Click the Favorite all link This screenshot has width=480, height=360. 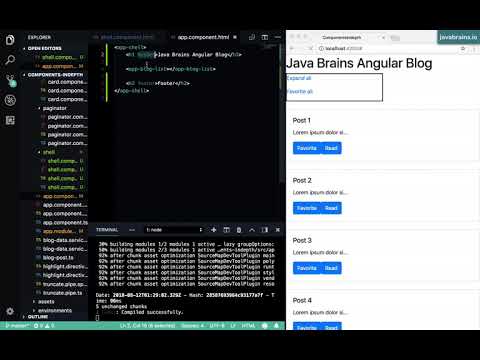pyautogui.click(x=300, y=91)
